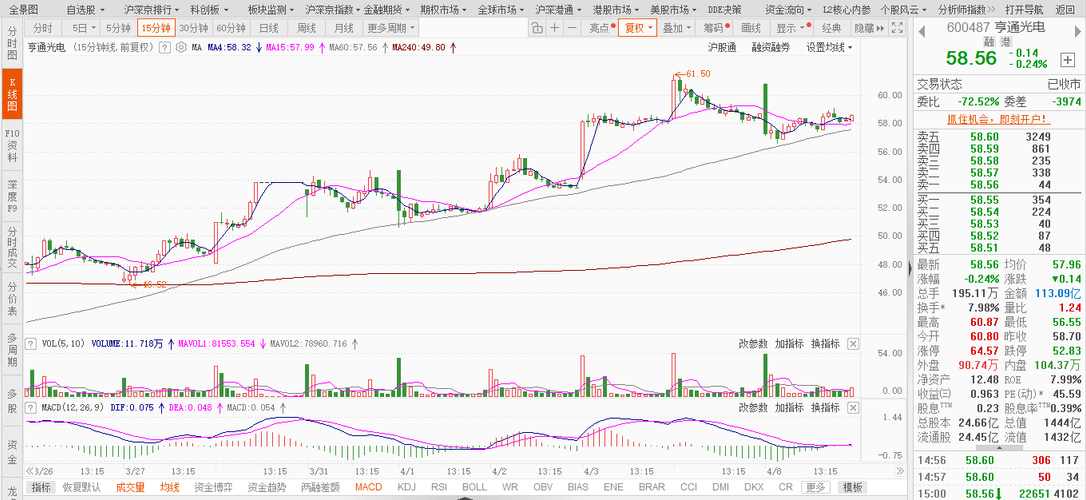Select the BOLL indicator tab
1086x500 pixels.
pos(474,487)
